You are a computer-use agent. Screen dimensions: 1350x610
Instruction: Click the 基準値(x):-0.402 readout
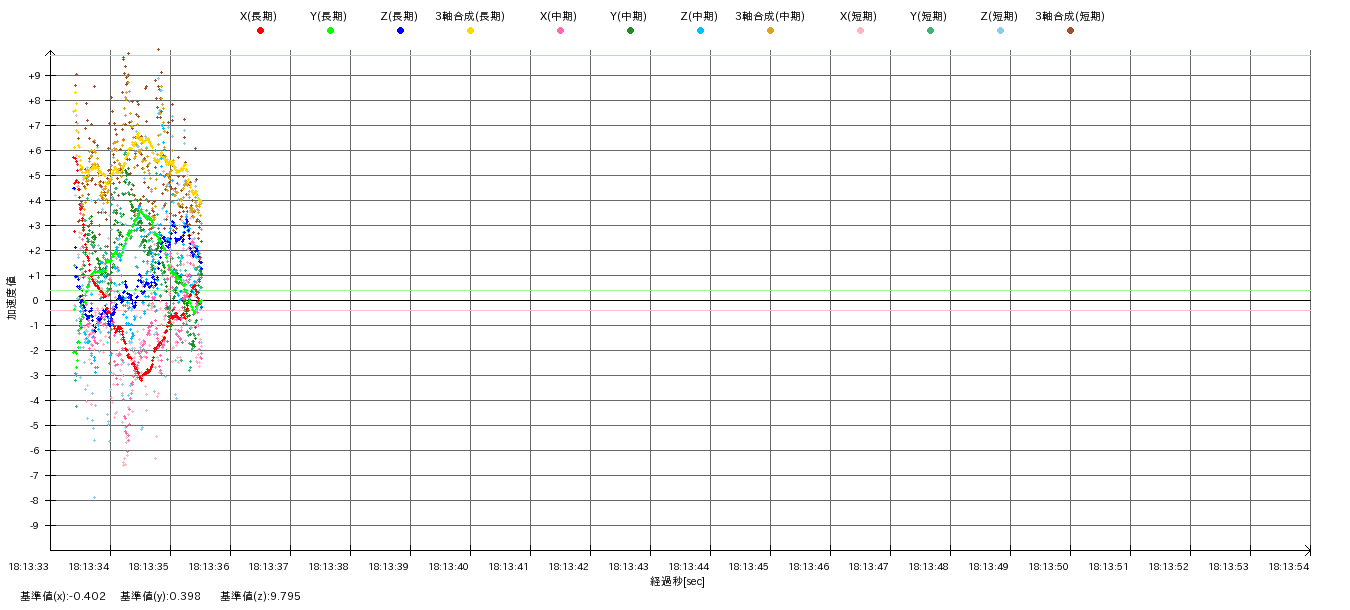(x=63, y=596)
